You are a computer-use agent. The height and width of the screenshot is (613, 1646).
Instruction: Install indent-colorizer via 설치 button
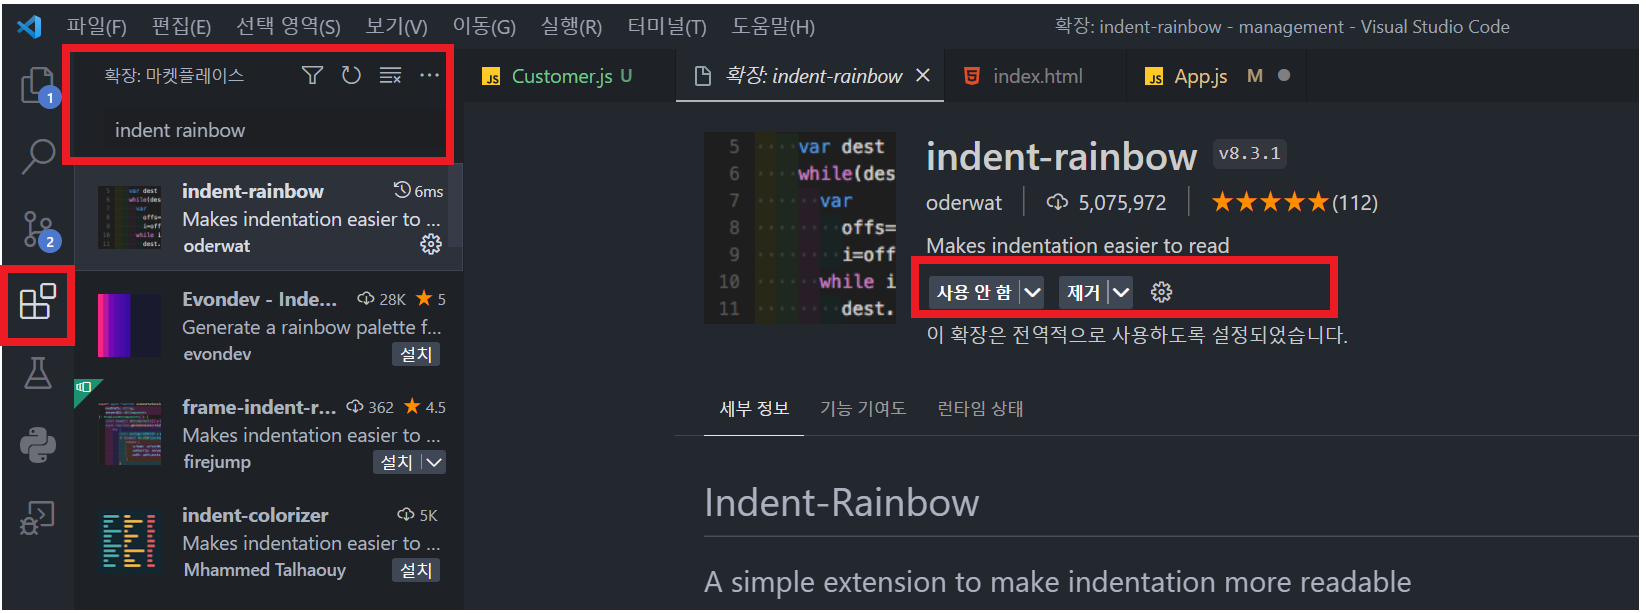(416, 570)
